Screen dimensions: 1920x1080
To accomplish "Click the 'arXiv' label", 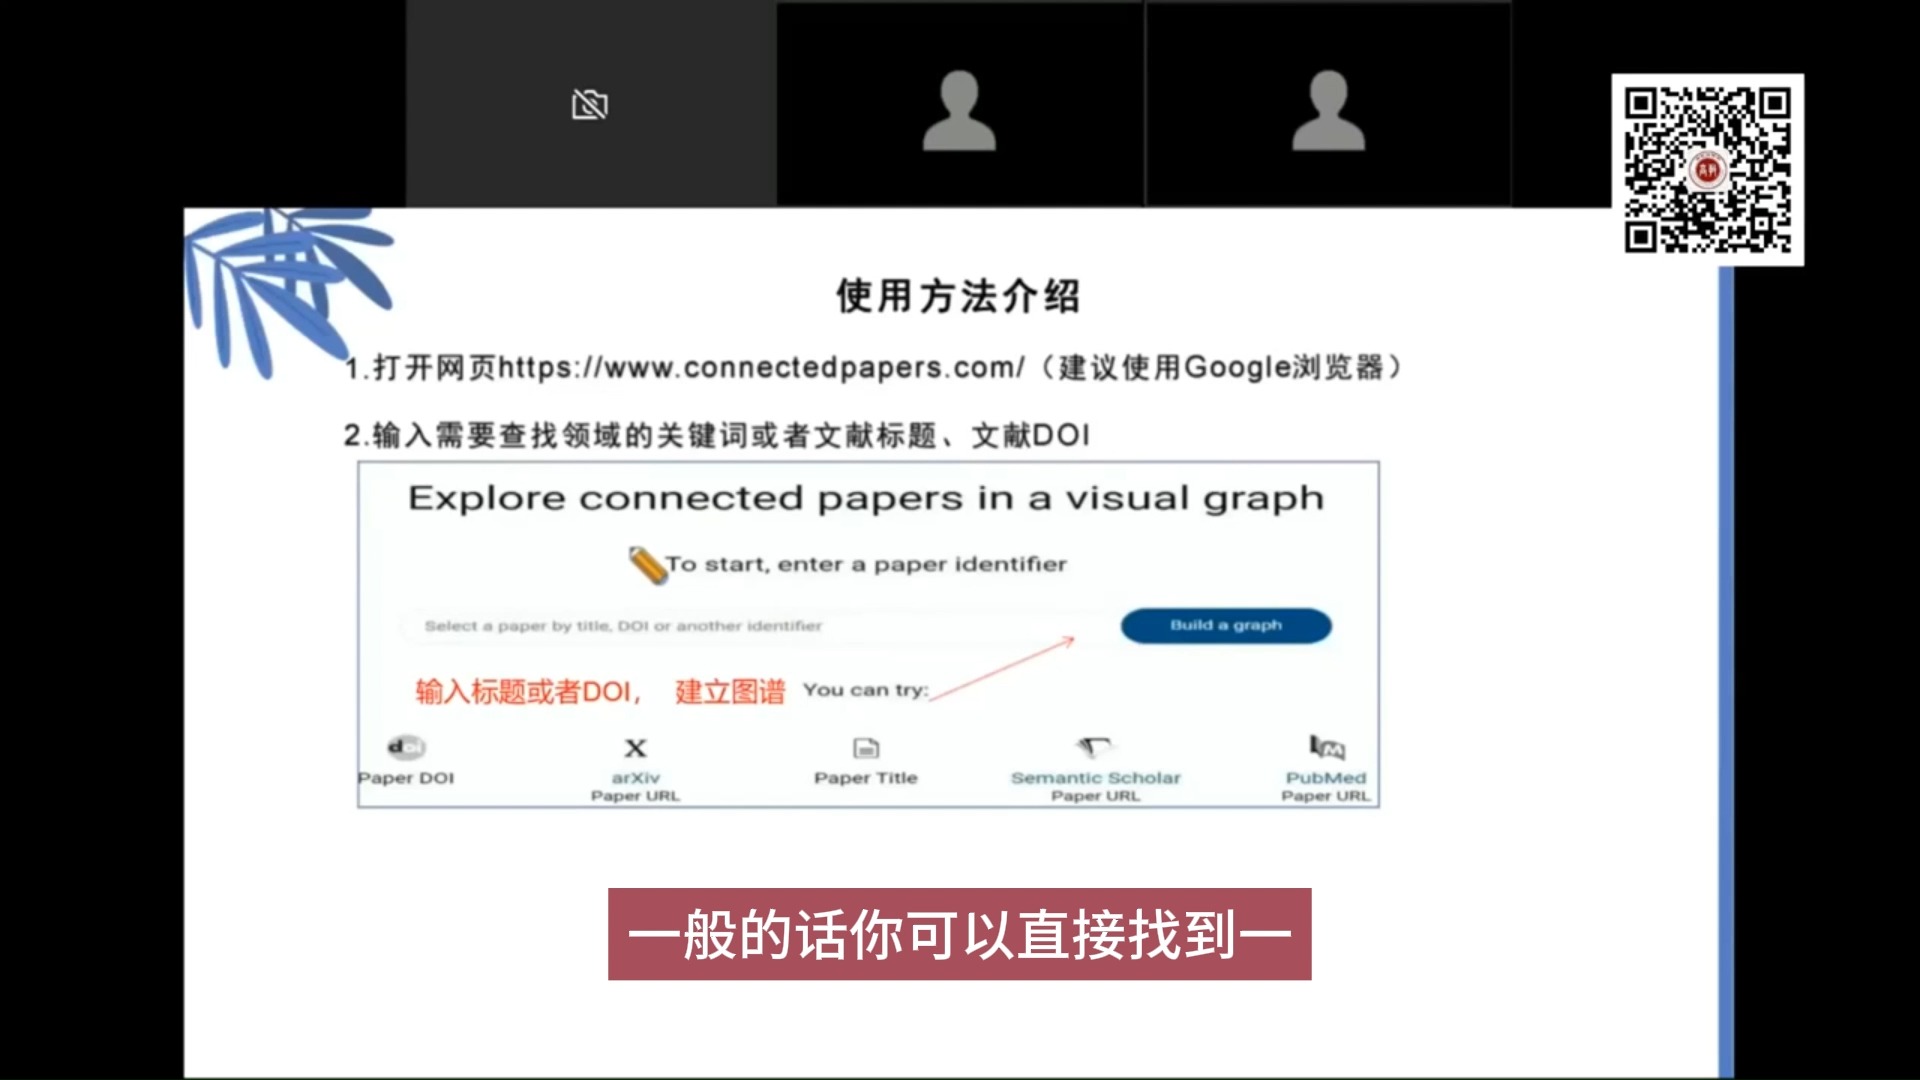I will 636,778.
